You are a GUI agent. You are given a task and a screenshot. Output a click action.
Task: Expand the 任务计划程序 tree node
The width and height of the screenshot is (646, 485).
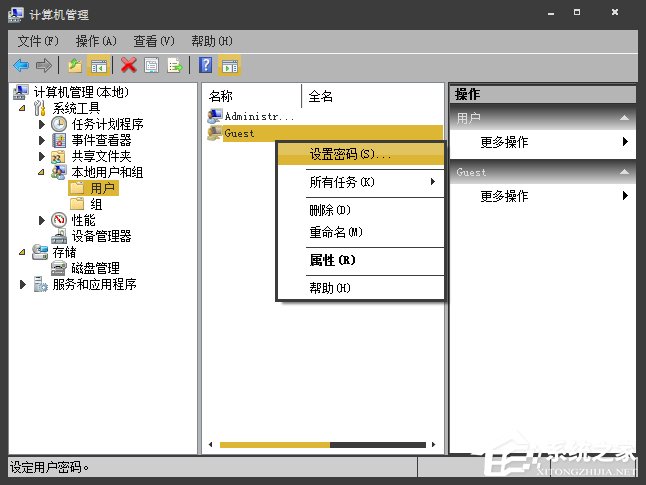coord(41,125)
